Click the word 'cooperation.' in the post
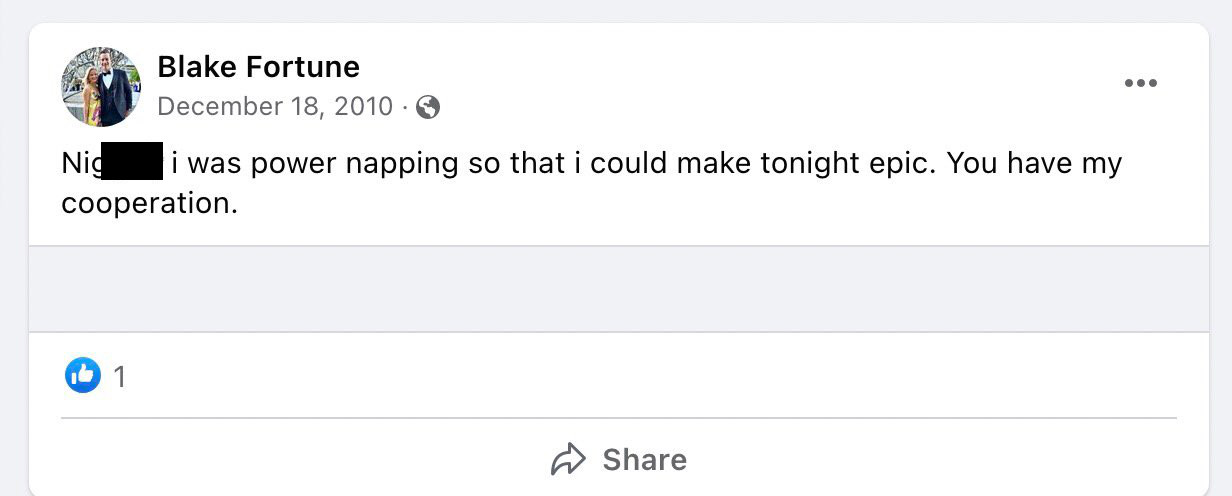 click(x=150, y=203)
